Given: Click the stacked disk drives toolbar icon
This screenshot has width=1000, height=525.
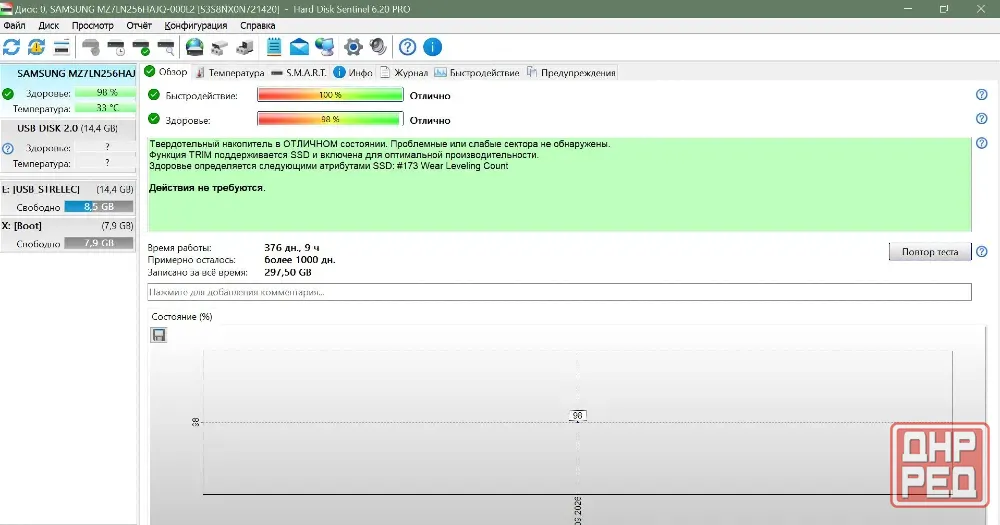Looking at the screenshot, I should click(x=61, y=47).
